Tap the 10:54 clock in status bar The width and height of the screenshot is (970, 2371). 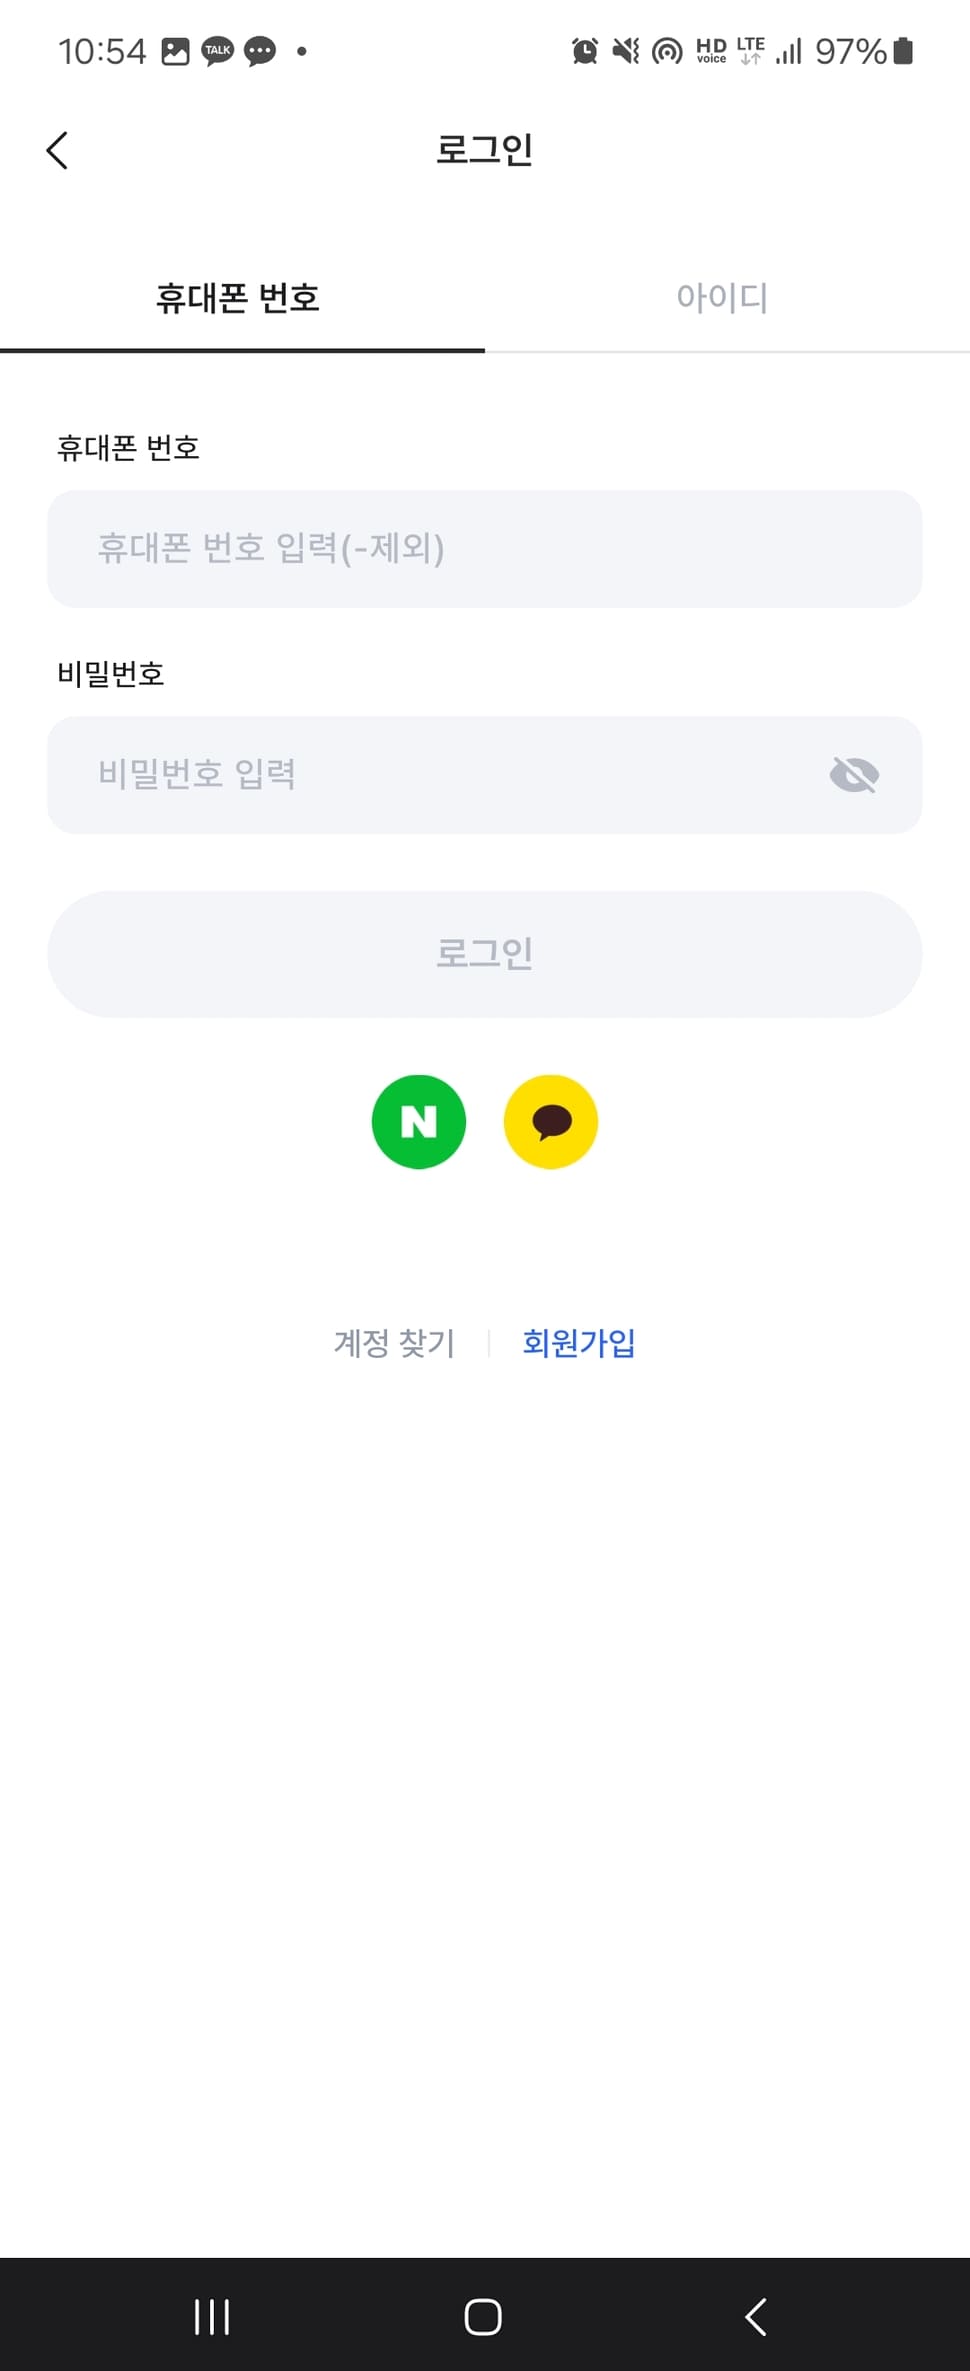pos(102,51)
